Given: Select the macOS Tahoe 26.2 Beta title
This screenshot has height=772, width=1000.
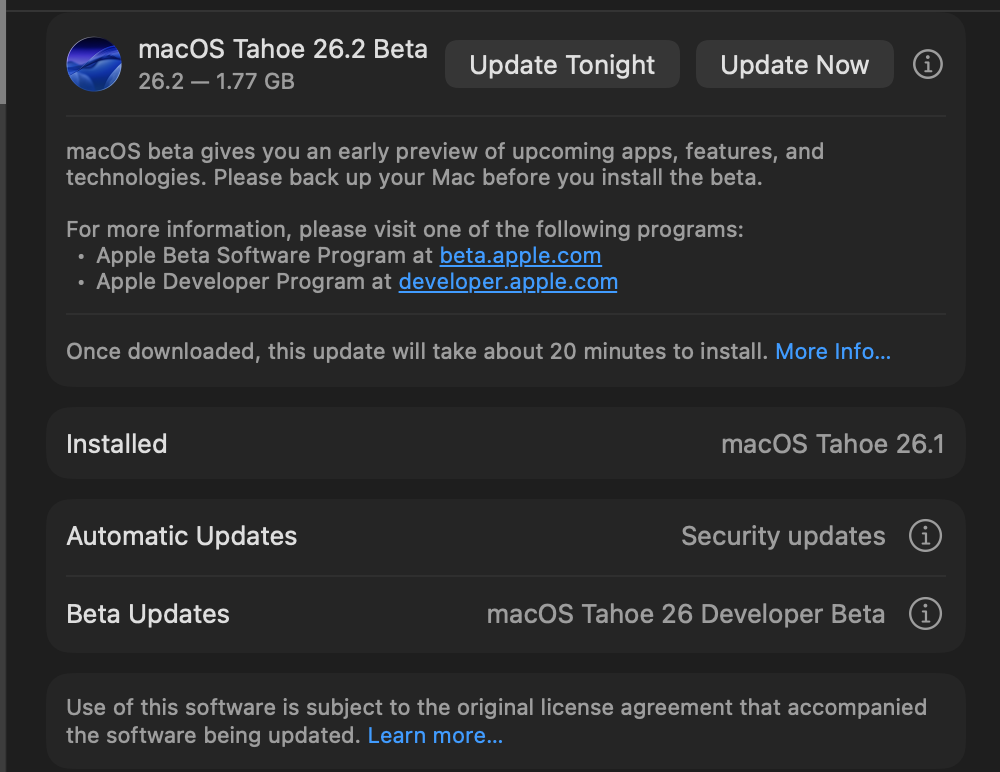Looking at the screenshot, I should pos(283,49).
